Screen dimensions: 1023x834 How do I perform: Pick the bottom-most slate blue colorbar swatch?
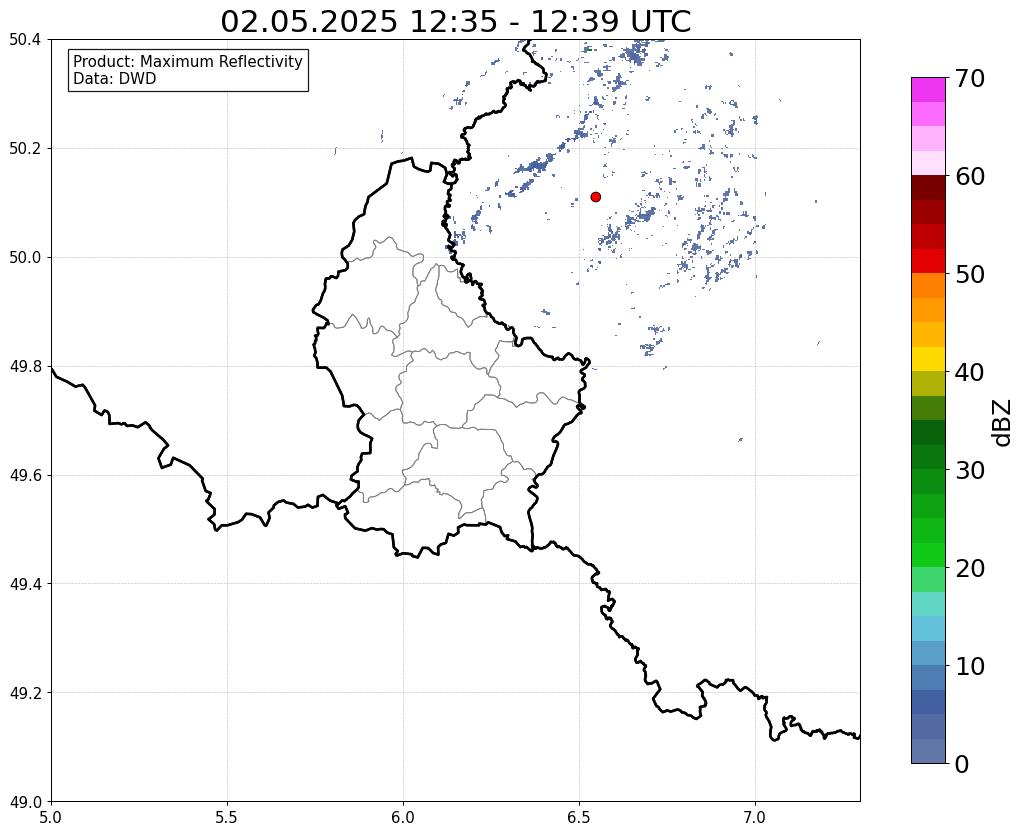(928, 751)
